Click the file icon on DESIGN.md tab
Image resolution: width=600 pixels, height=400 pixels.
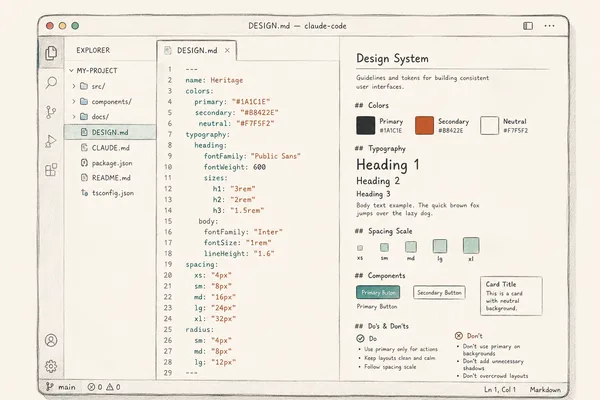coord(168,50)
